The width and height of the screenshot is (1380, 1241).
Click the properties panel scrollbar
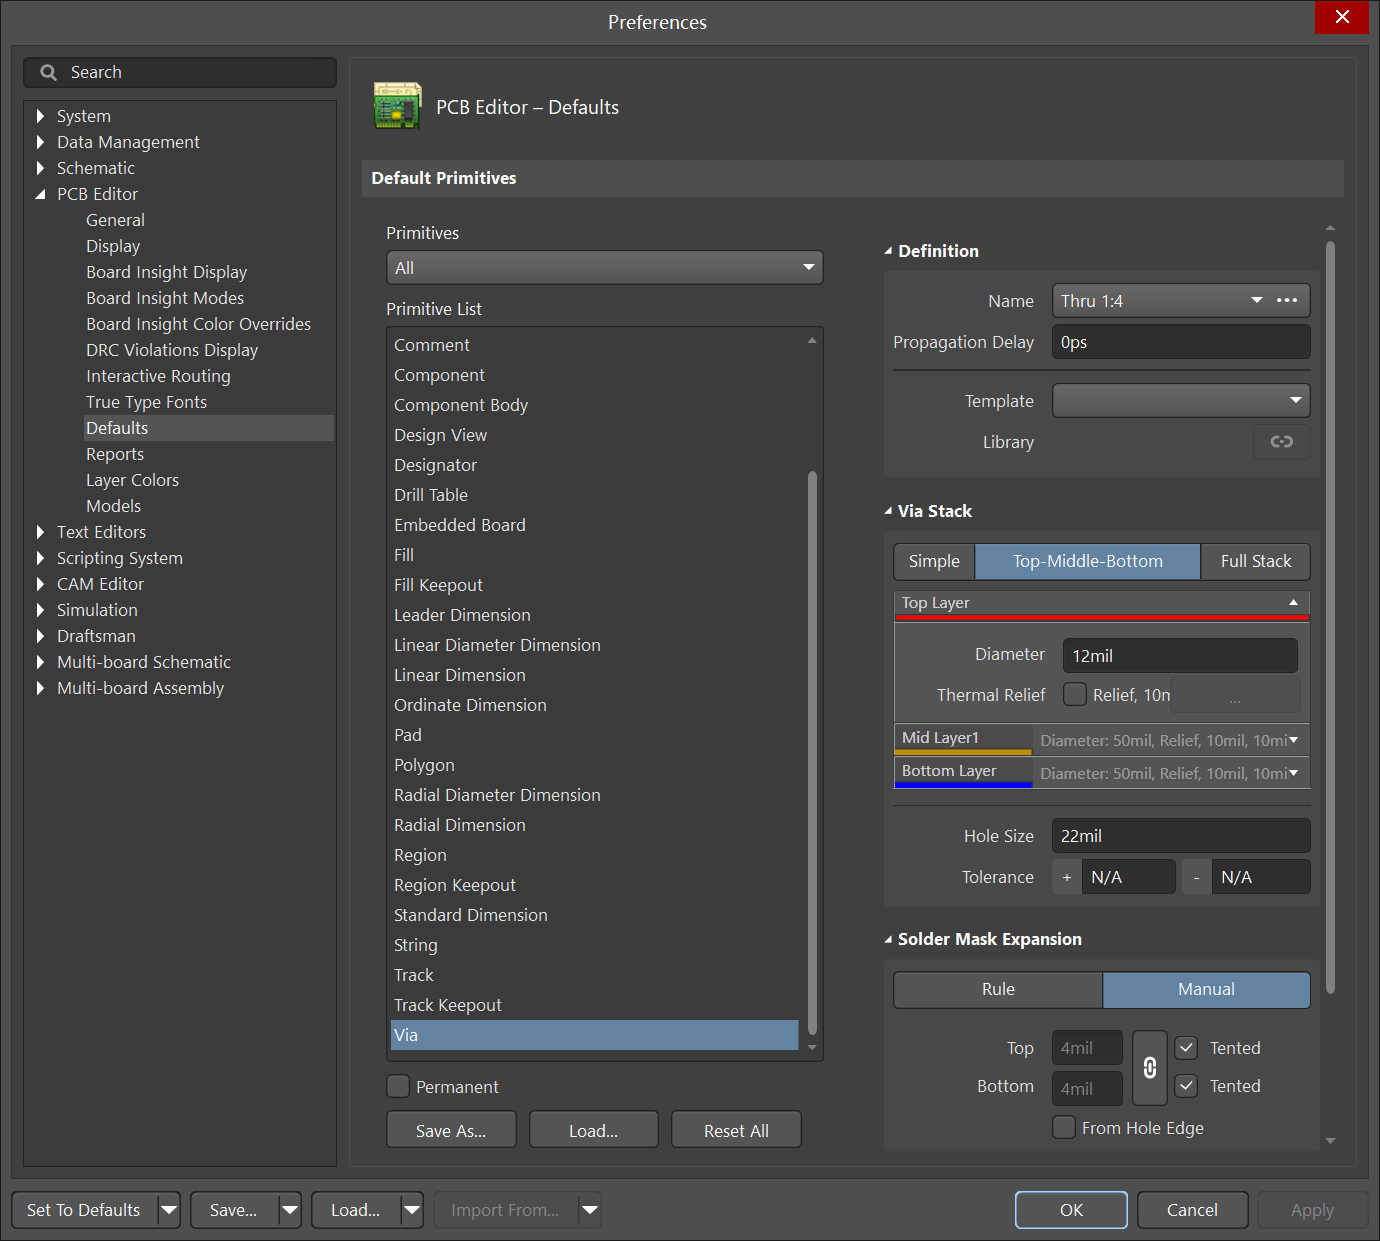coord(1330,617)
